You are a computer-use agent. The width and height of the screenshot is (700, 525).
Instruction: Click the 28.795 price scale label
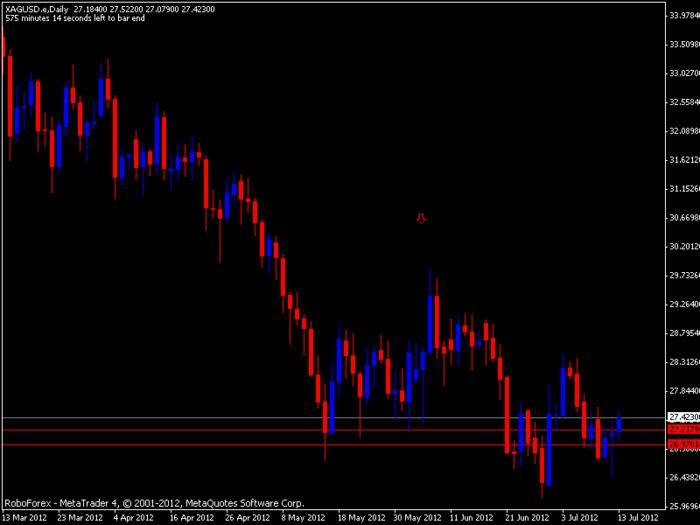click(684, 333)
